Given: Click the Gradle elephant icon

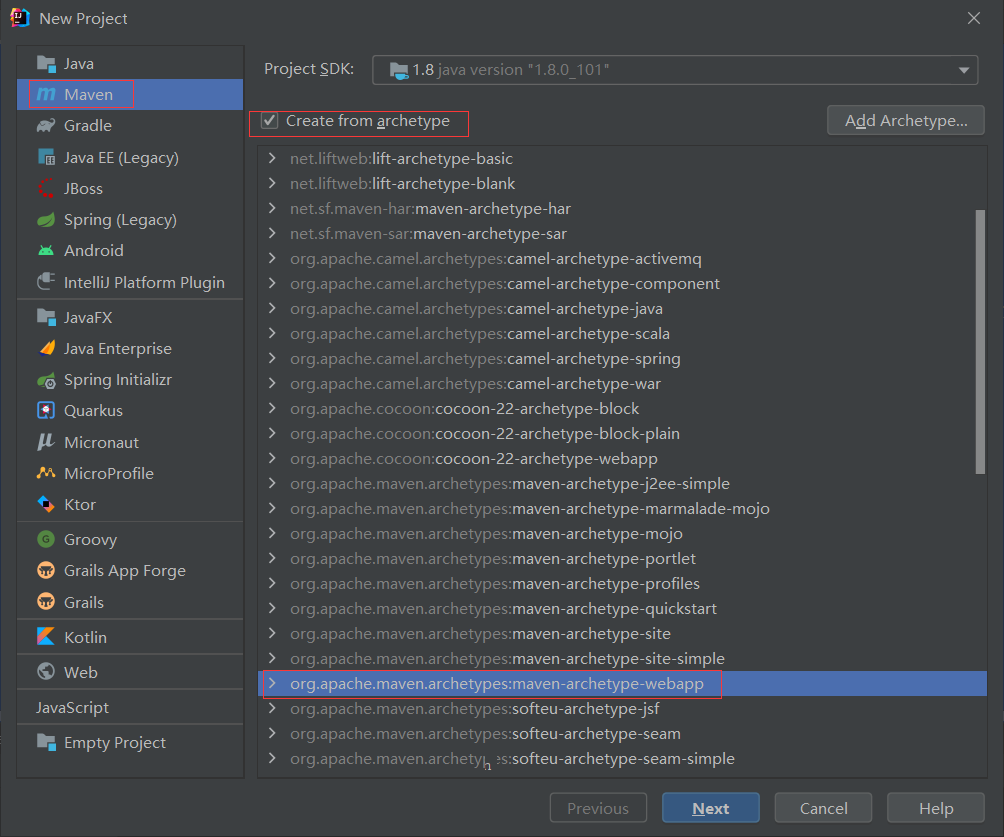Looking at the screenshot, I should pyautogui.click(x=46, y=126).
